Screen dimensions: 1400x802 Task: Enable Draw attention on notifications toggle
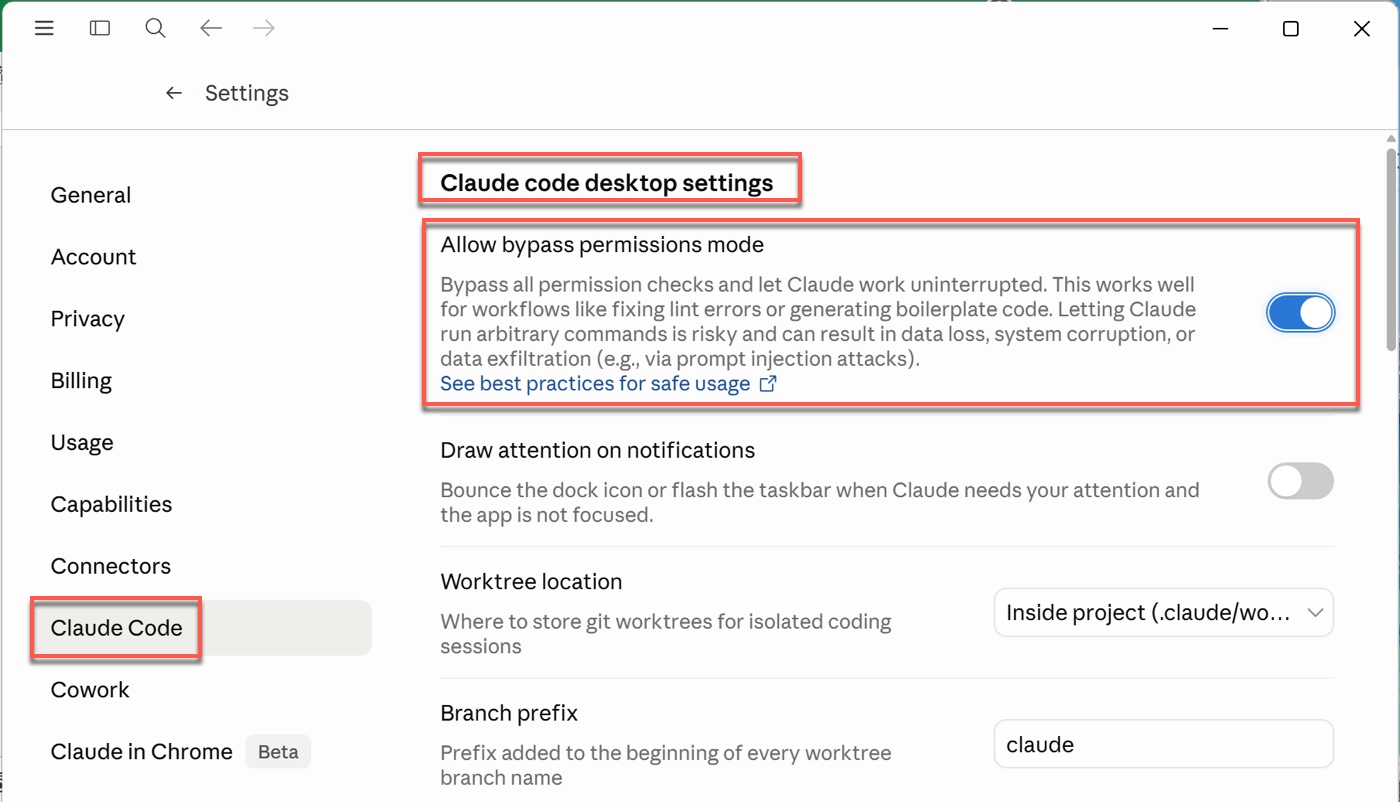click(x=1300, y=481)
